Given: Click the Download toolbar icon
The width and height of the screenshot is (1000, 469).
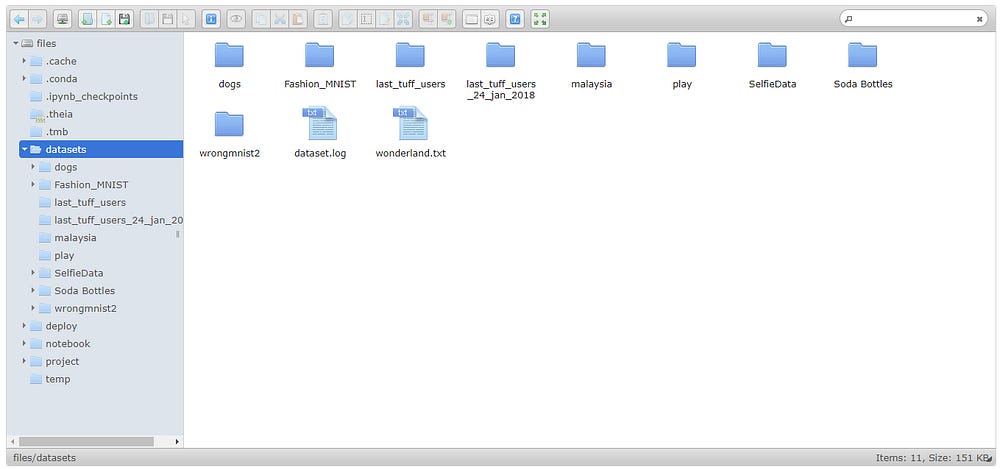Looking at the screenshot, I should [x=168, y=19].
